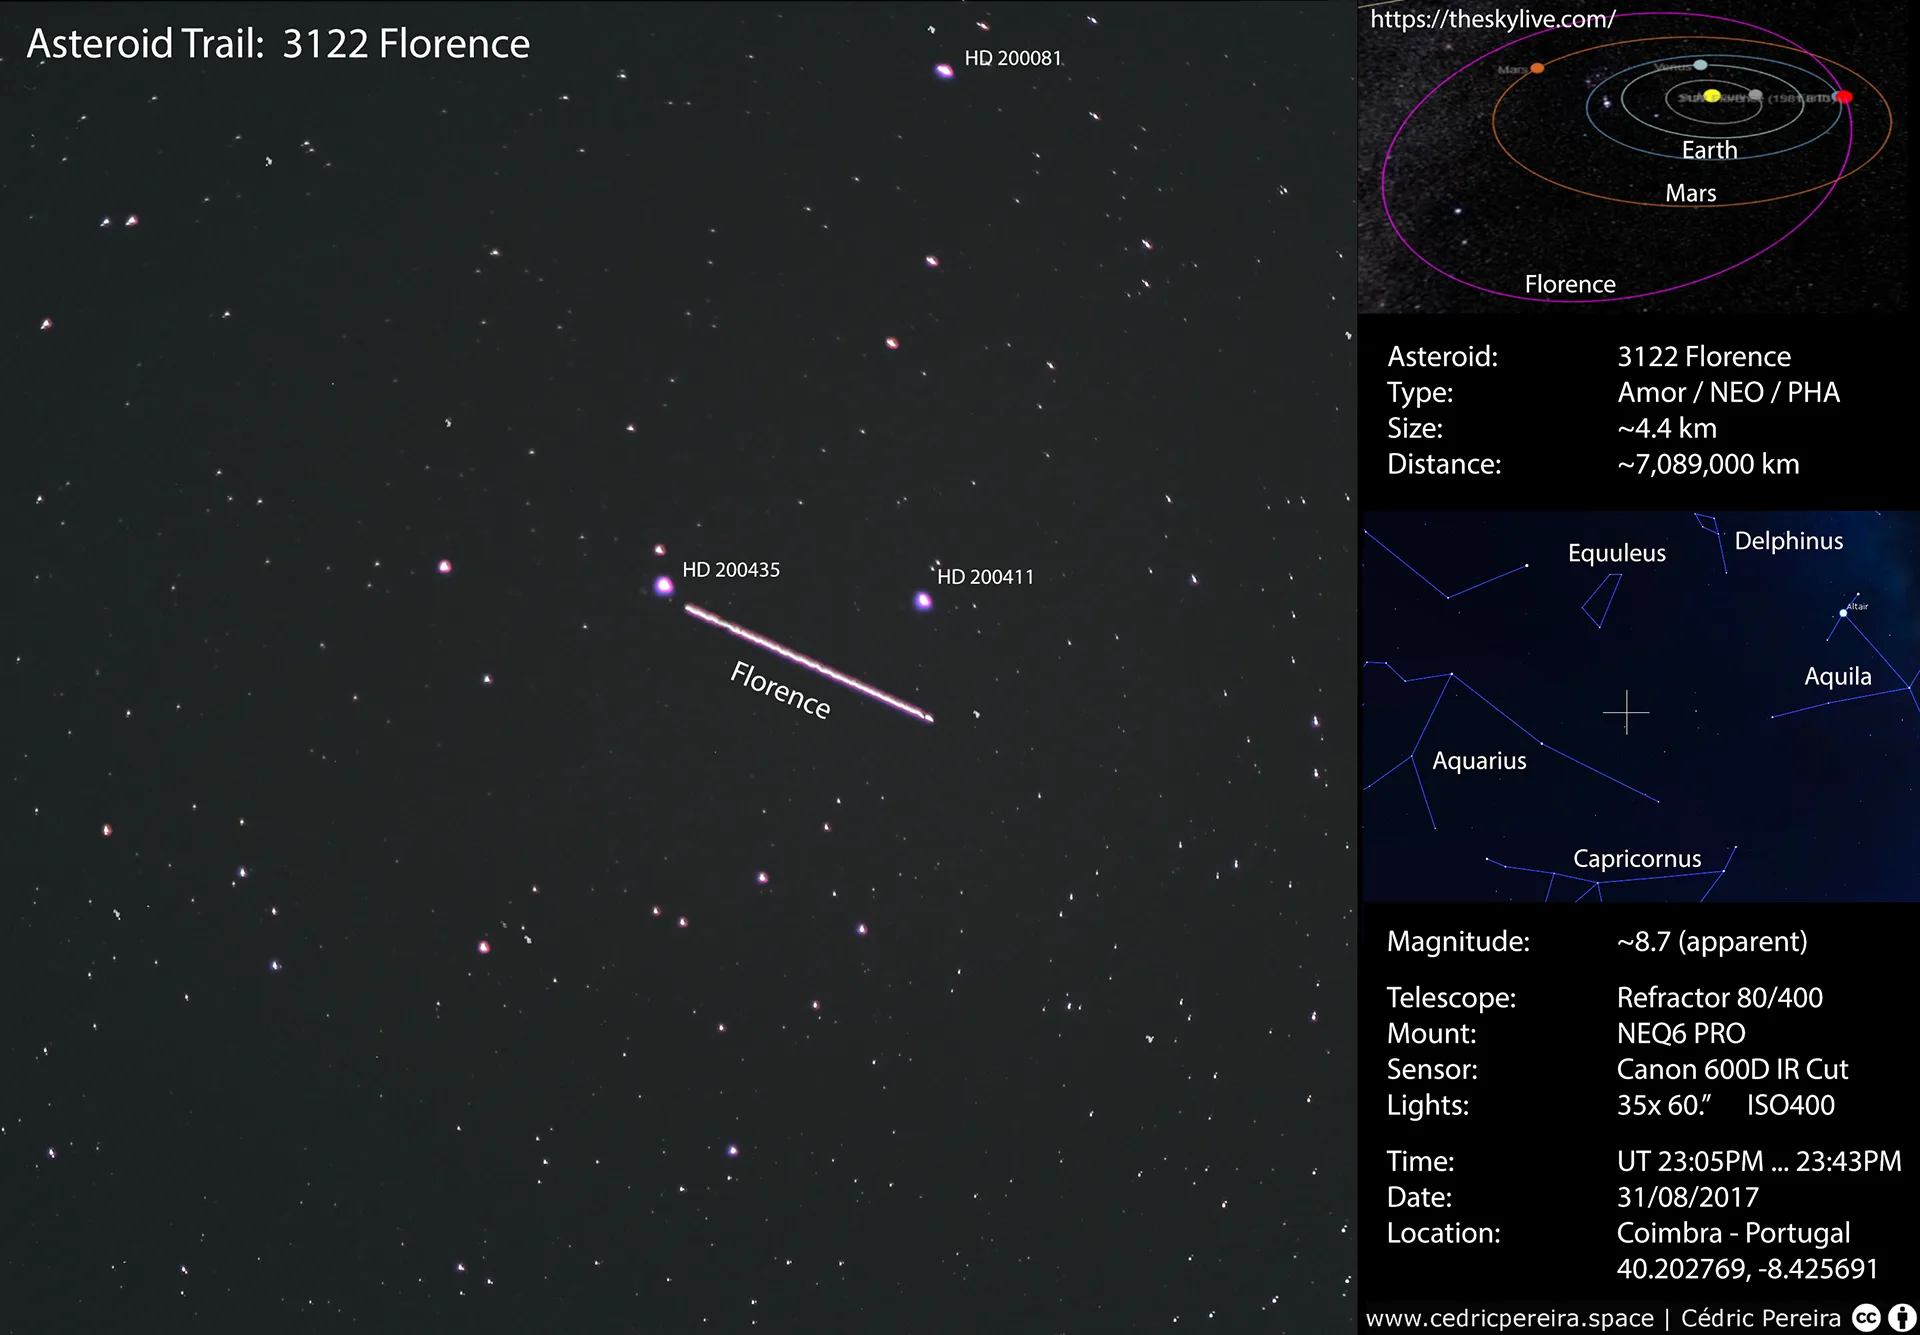Click the crosshair marker on constellation map
Viewport: 1920px width, 1335px height.
coord(1626,712)
